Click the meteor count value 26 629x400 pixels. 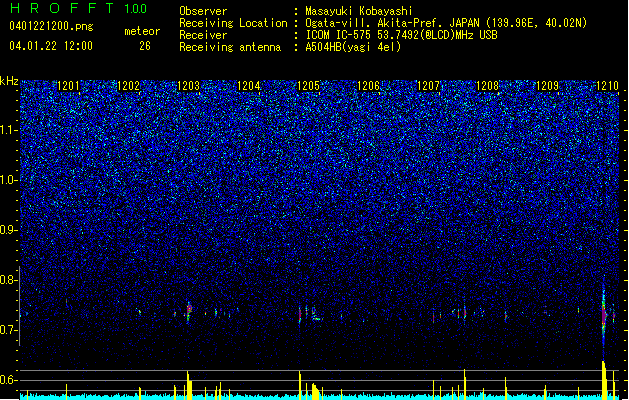tap(145, 46)
